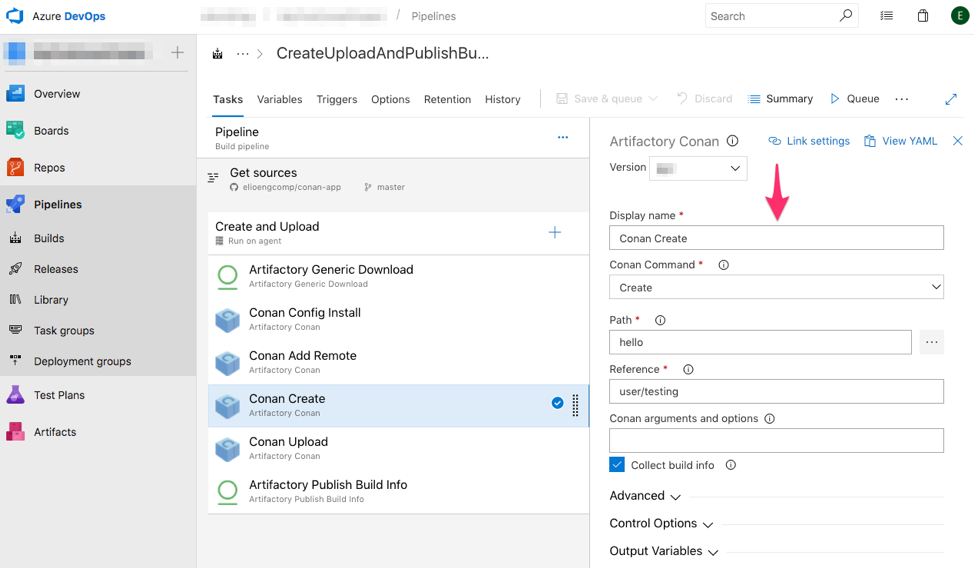This screenshot has height=568, width=974.
Task: Uncheck the Collect build info checkbox
Action: click(617, 465)
